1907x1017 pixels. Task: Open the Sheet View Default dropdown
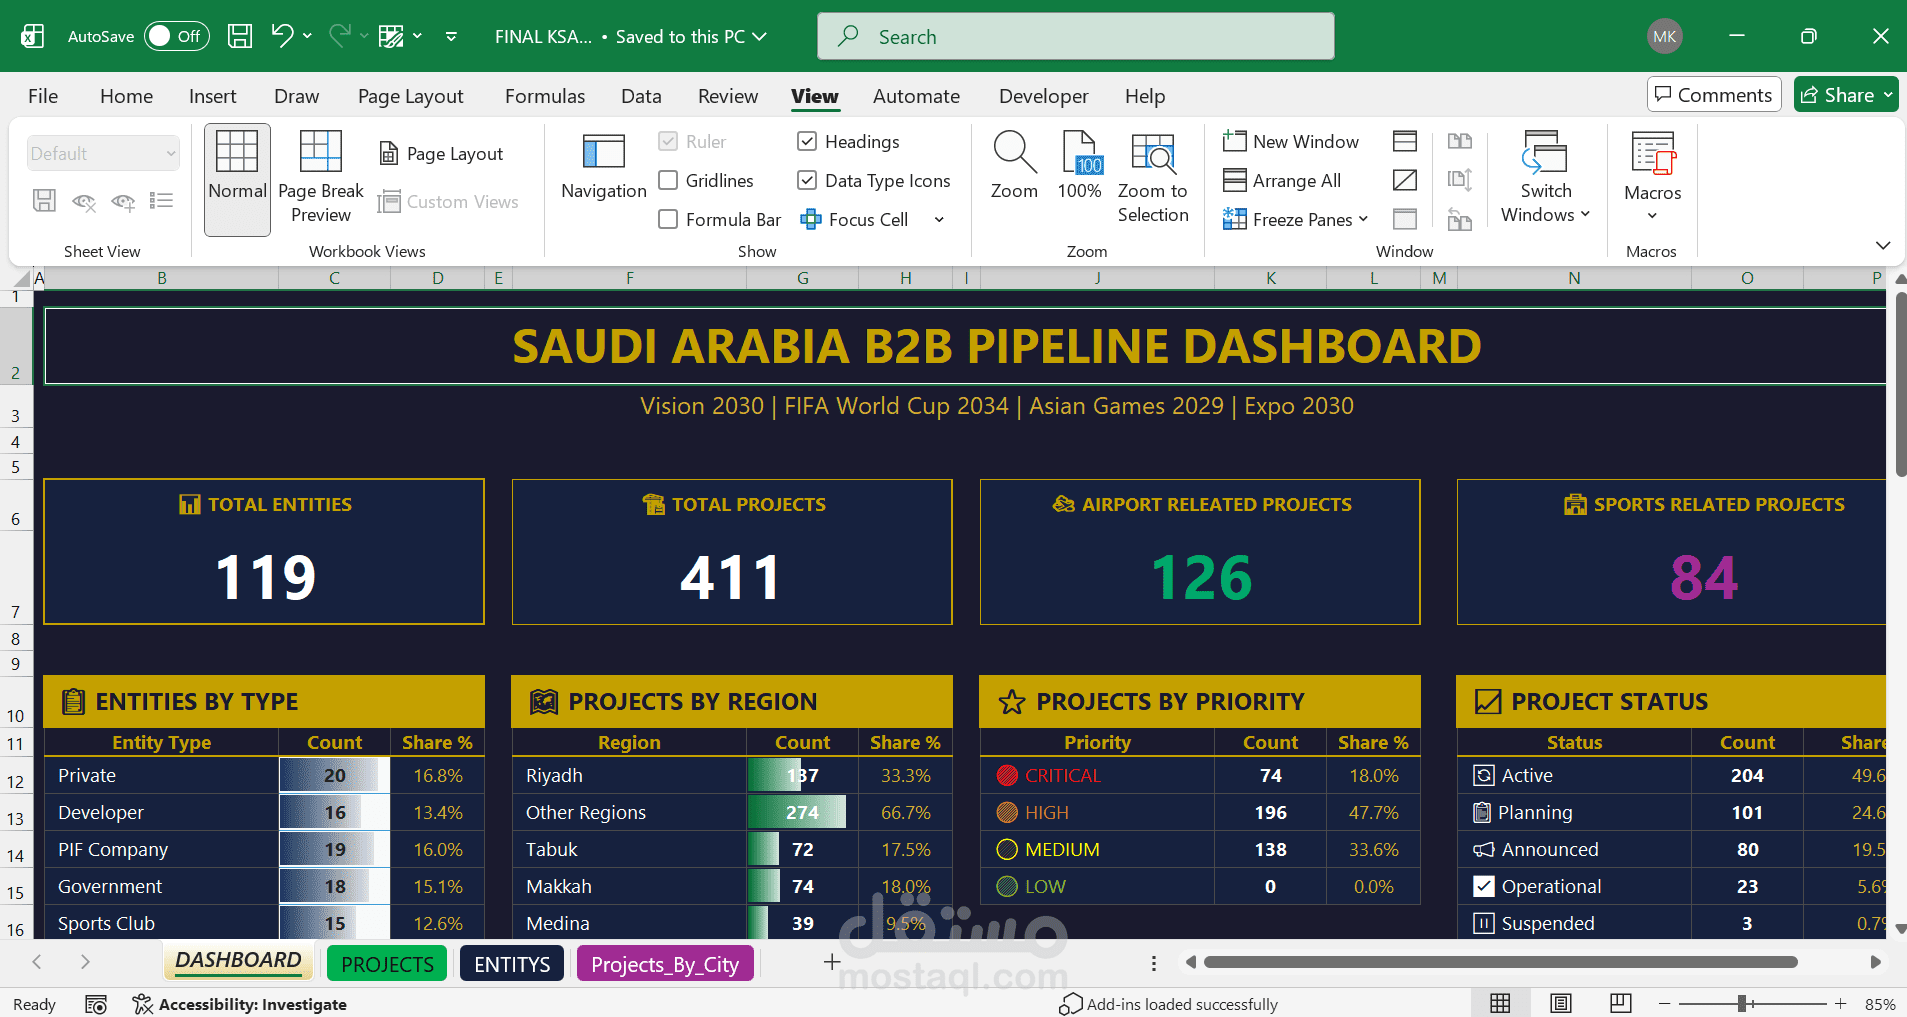[102, 152]
